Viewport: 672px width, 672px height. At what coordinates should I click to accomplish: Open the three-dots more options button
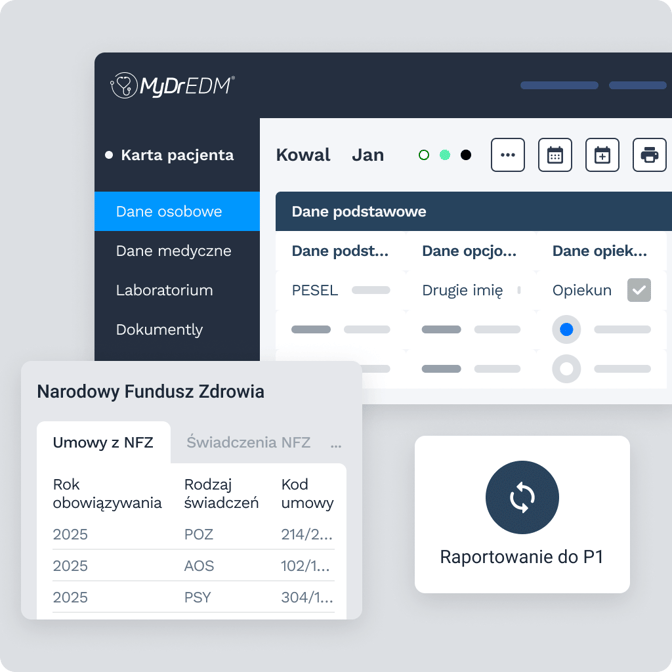[507, 155]
